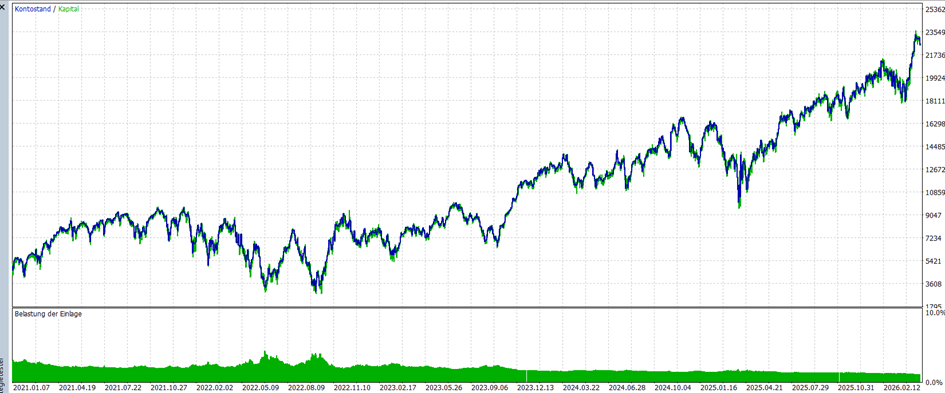Click the 2023.09.06 date label
Screen dimensions: 945x393
click(x=489, y=388)
